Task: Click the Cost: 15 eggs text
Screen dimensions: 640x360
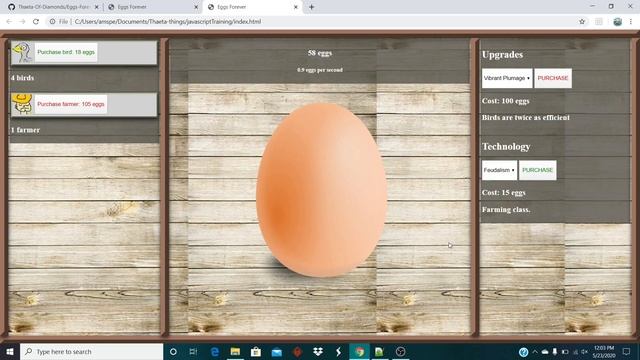Action: click(504, 193)
